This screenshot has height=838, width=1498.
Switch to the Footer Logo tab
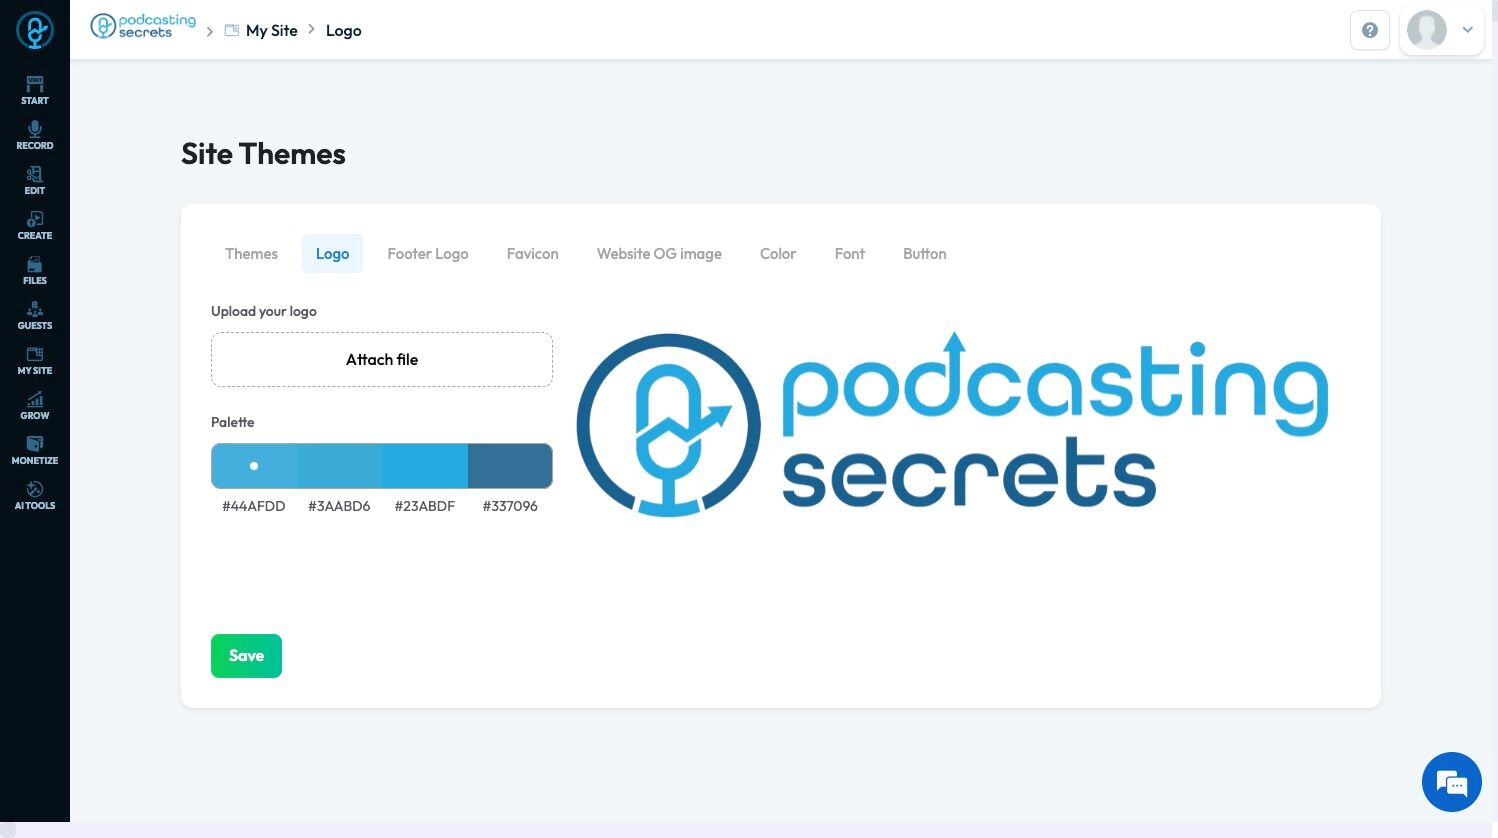(x=428, y=254)
